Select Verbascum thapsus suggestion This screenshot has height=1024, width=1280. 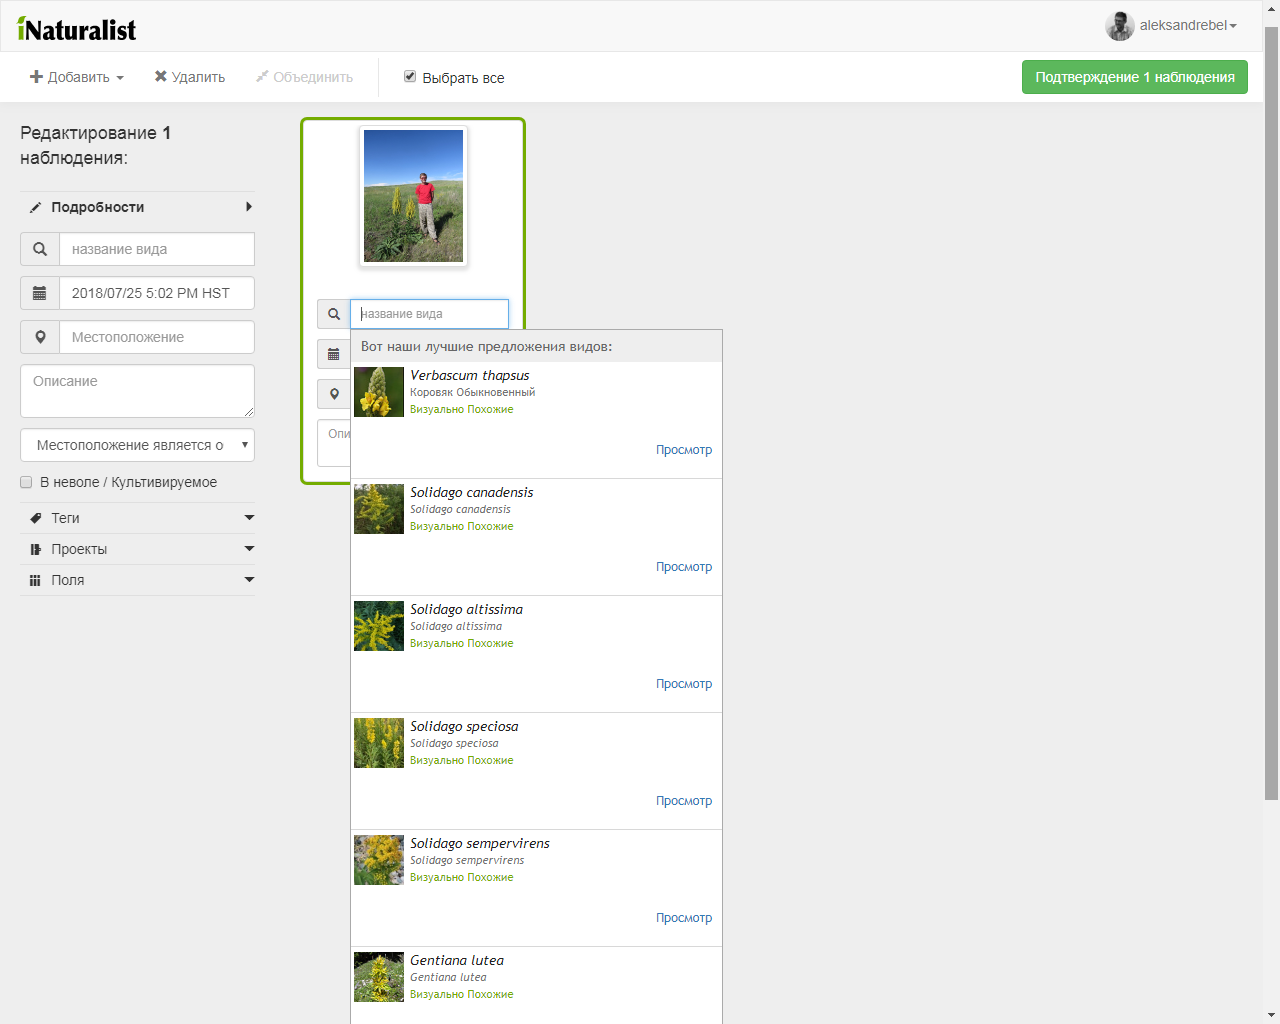pyautogui.click(x=470, y=376)
